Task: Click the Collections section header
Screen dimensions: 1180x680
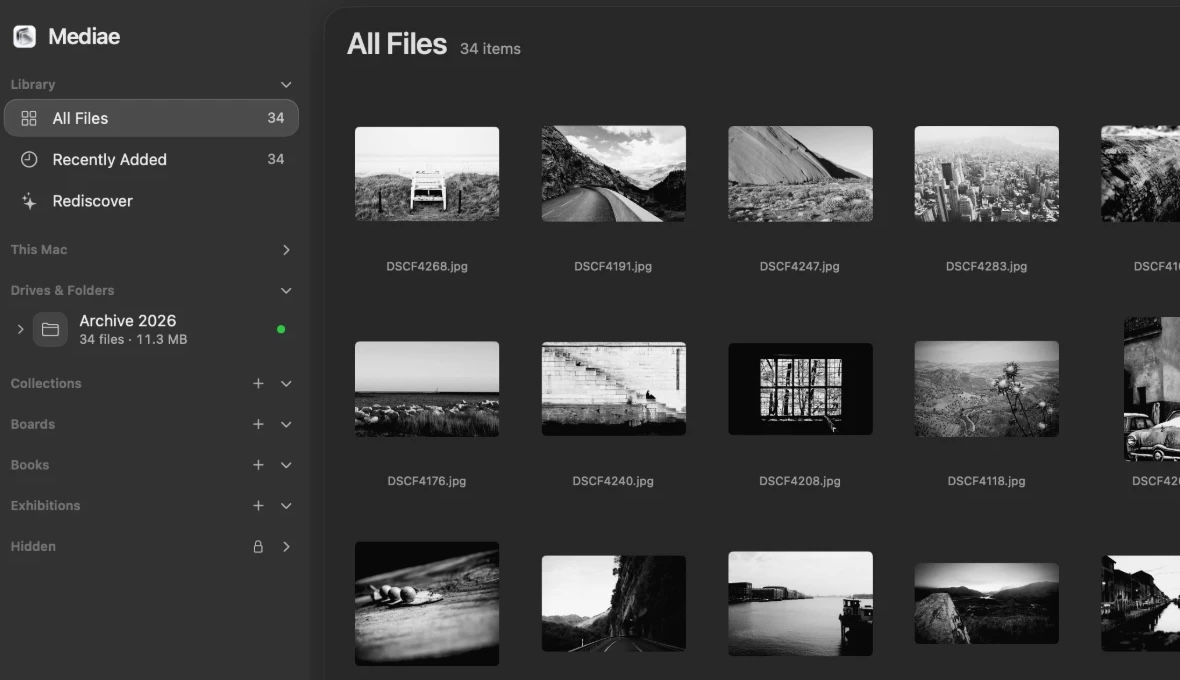Action: [x=46, y=384]
